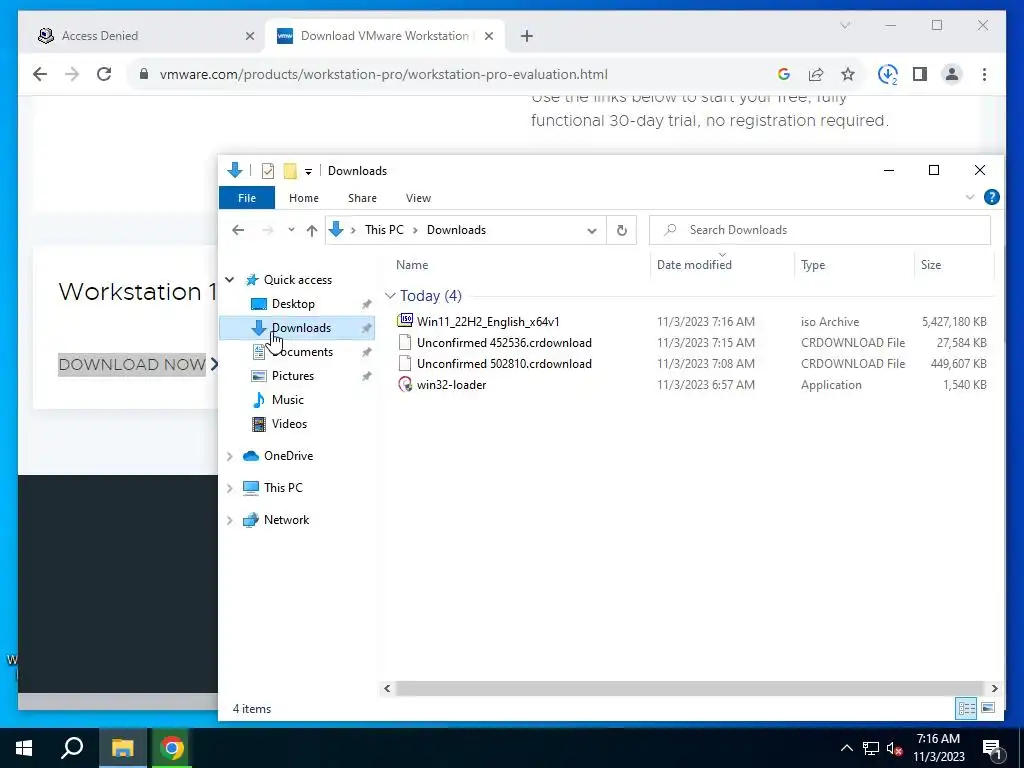Go up one folder level in Explorer
1024x768 pixels.
pyautogui.click(x=312, y=230)
